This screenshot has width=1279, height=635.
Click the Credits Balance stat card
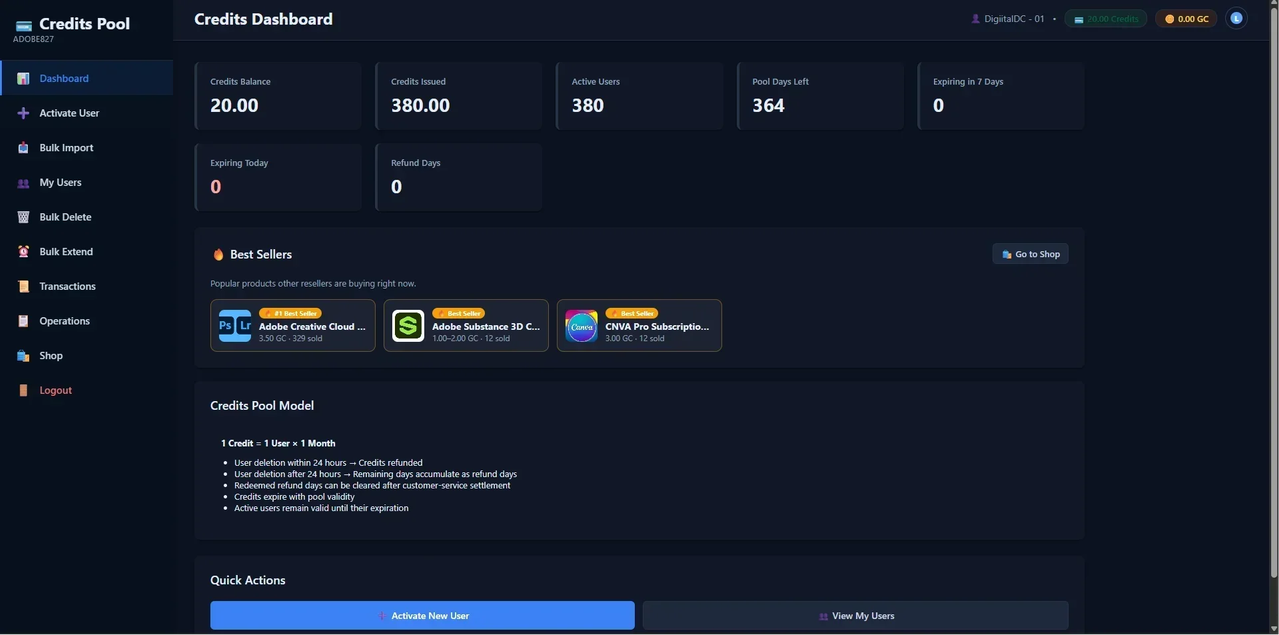pos(278,96)
